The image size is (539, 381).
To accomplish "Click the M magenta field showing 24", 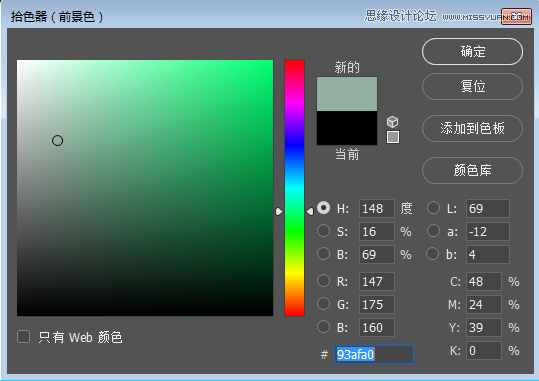I will pyautogui.click(x=484, y=304).
